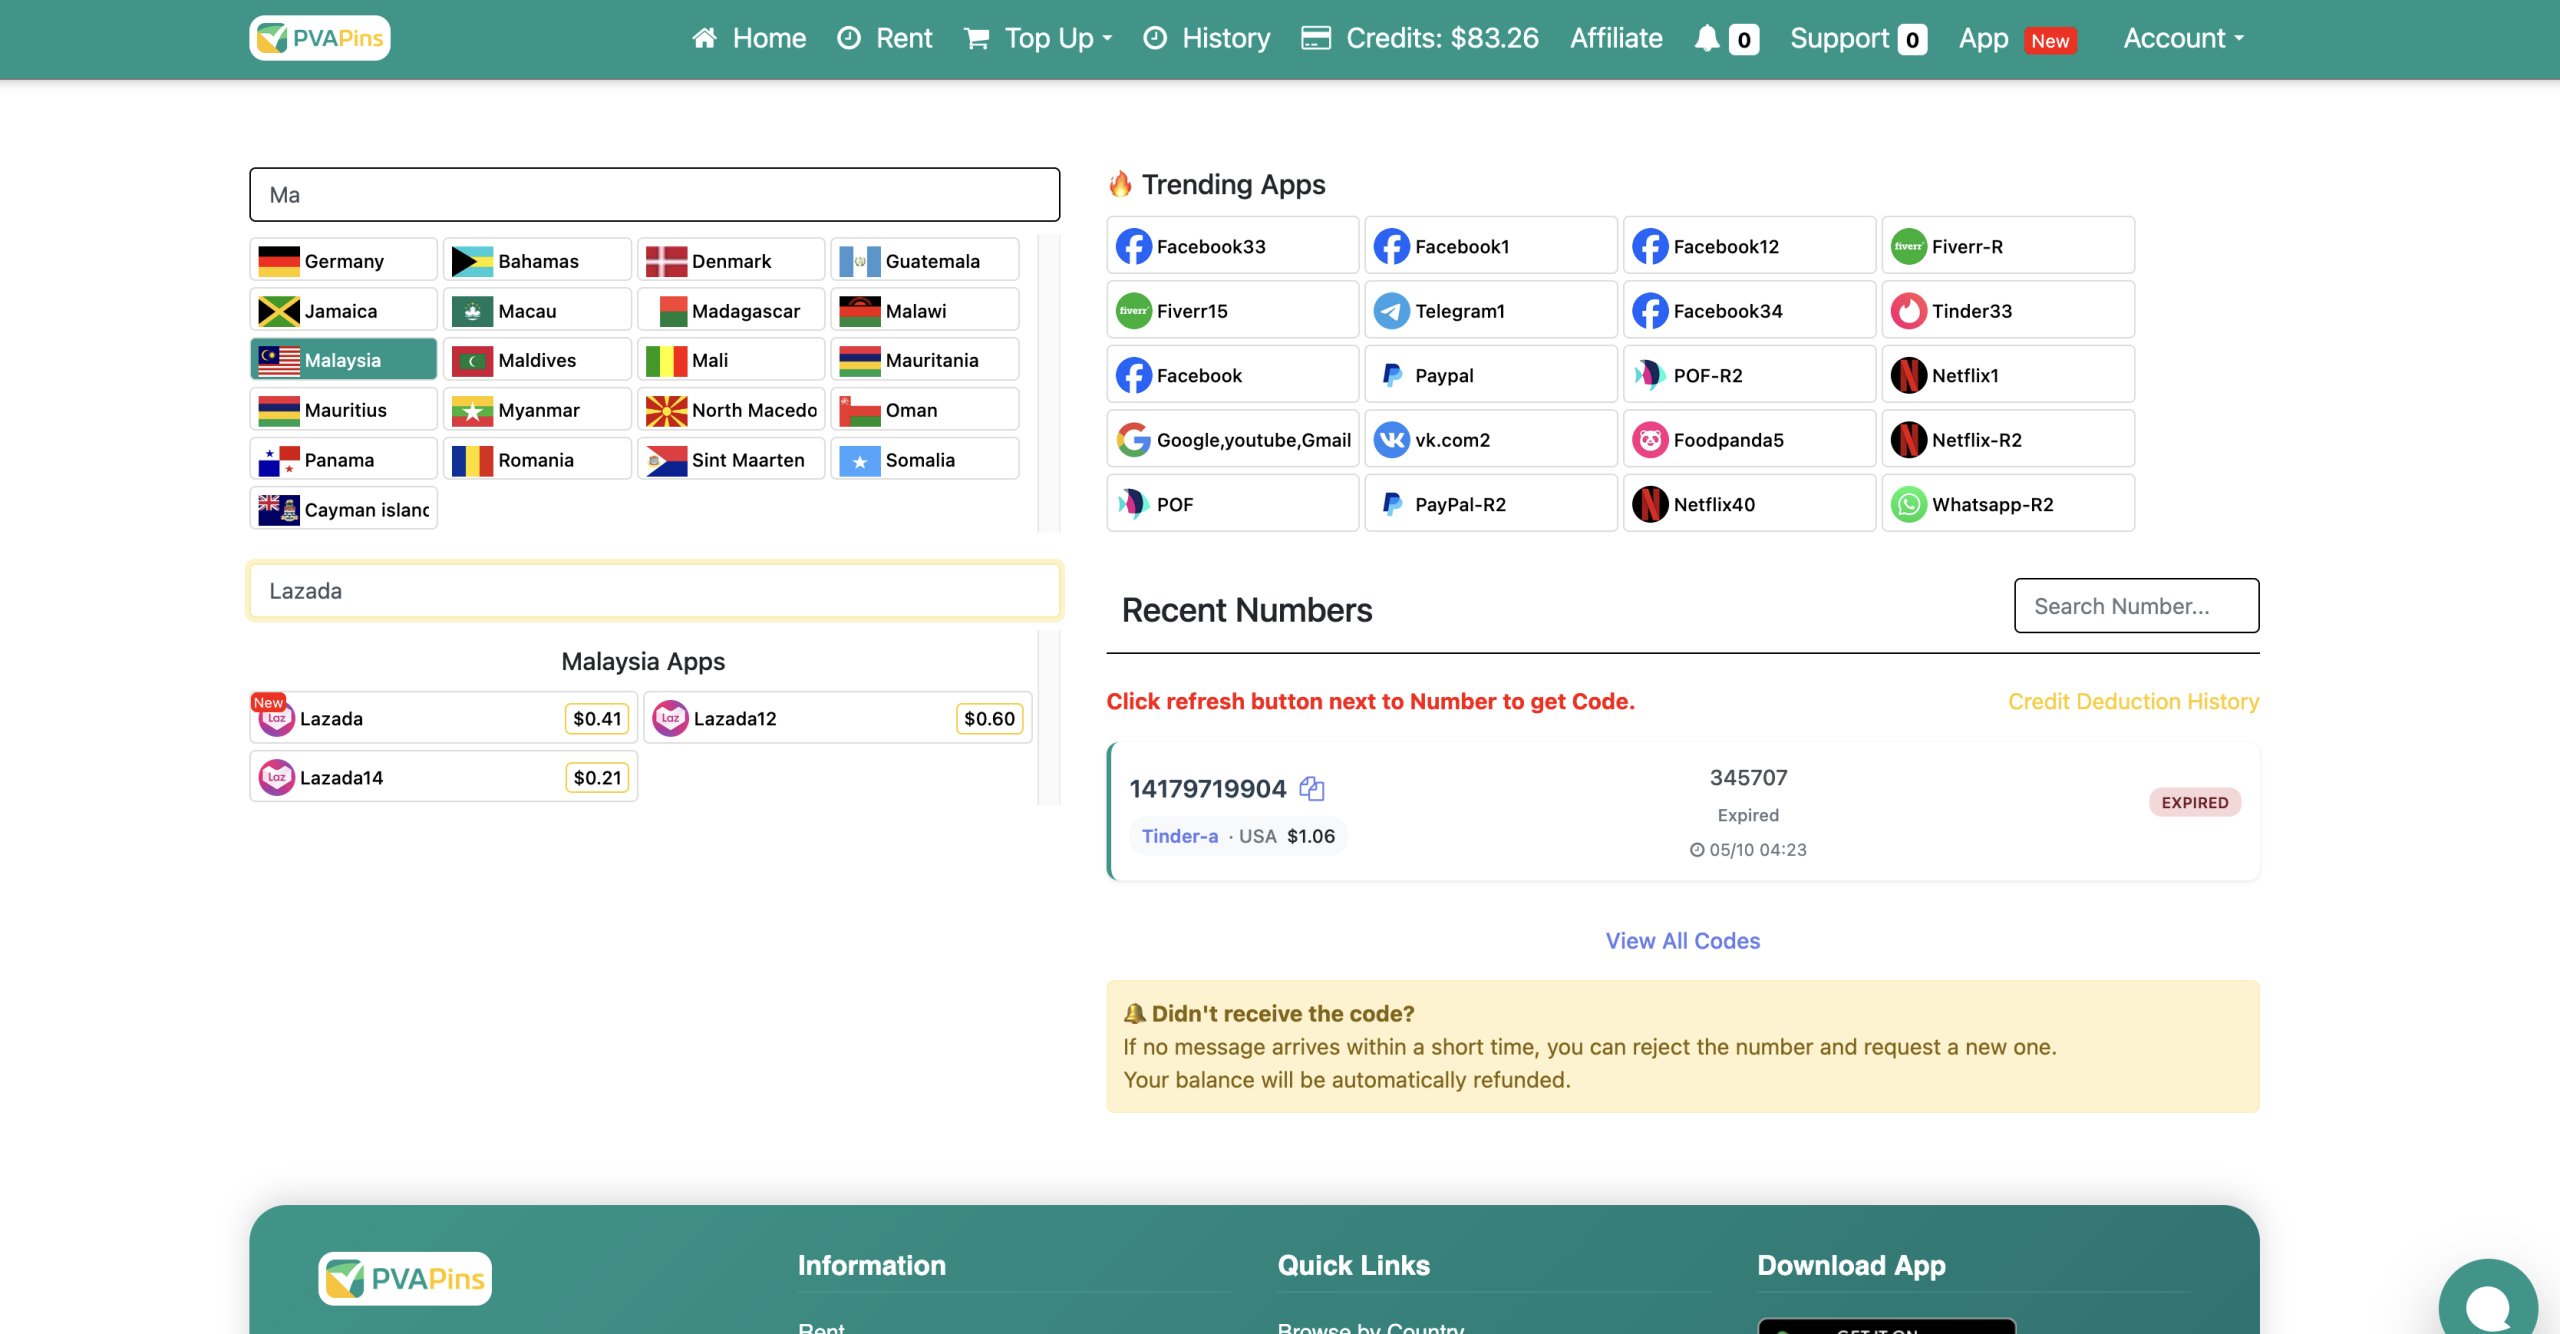Click the View All Codes link
This screenshot has height=1334, width=2560.
tap(1682, 941)
